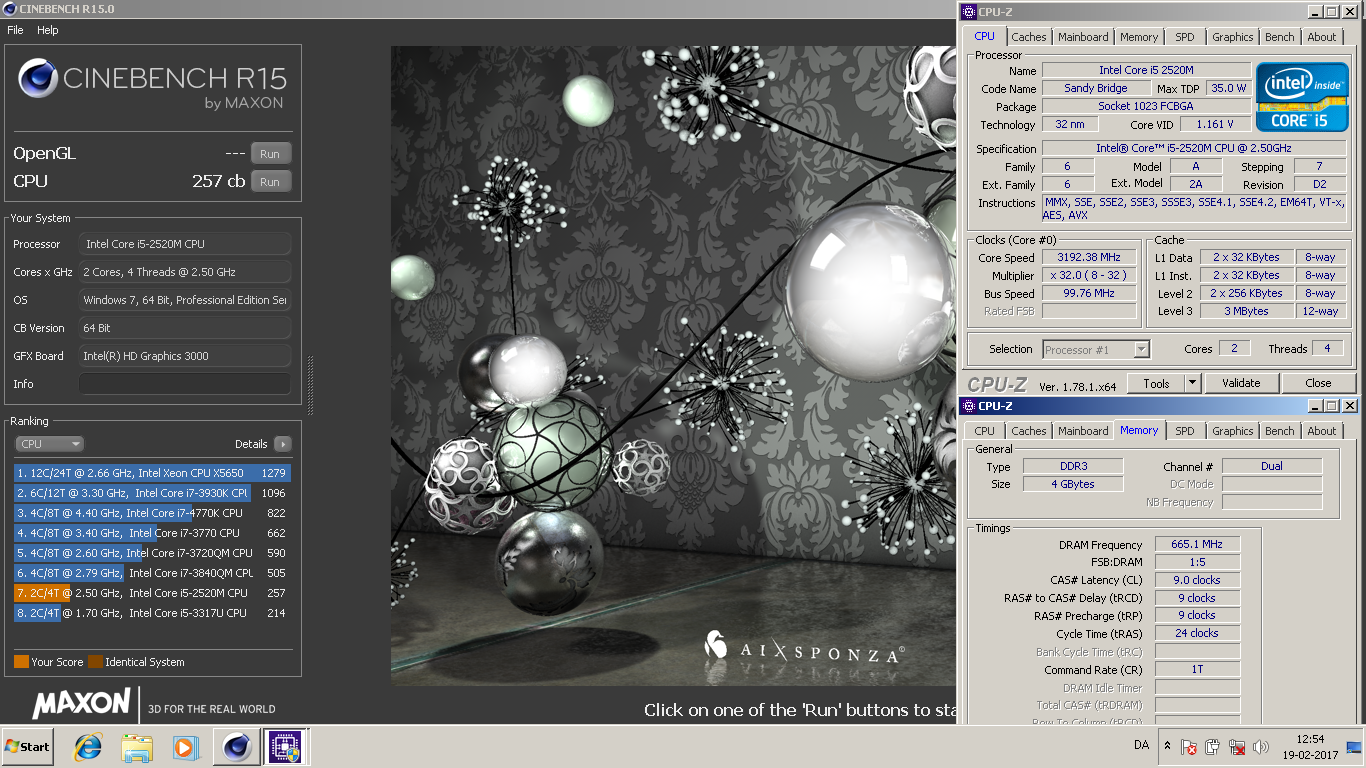Switch to Cinebench taskbar icon
This screenshot has height=768, width=1366.
236,747
